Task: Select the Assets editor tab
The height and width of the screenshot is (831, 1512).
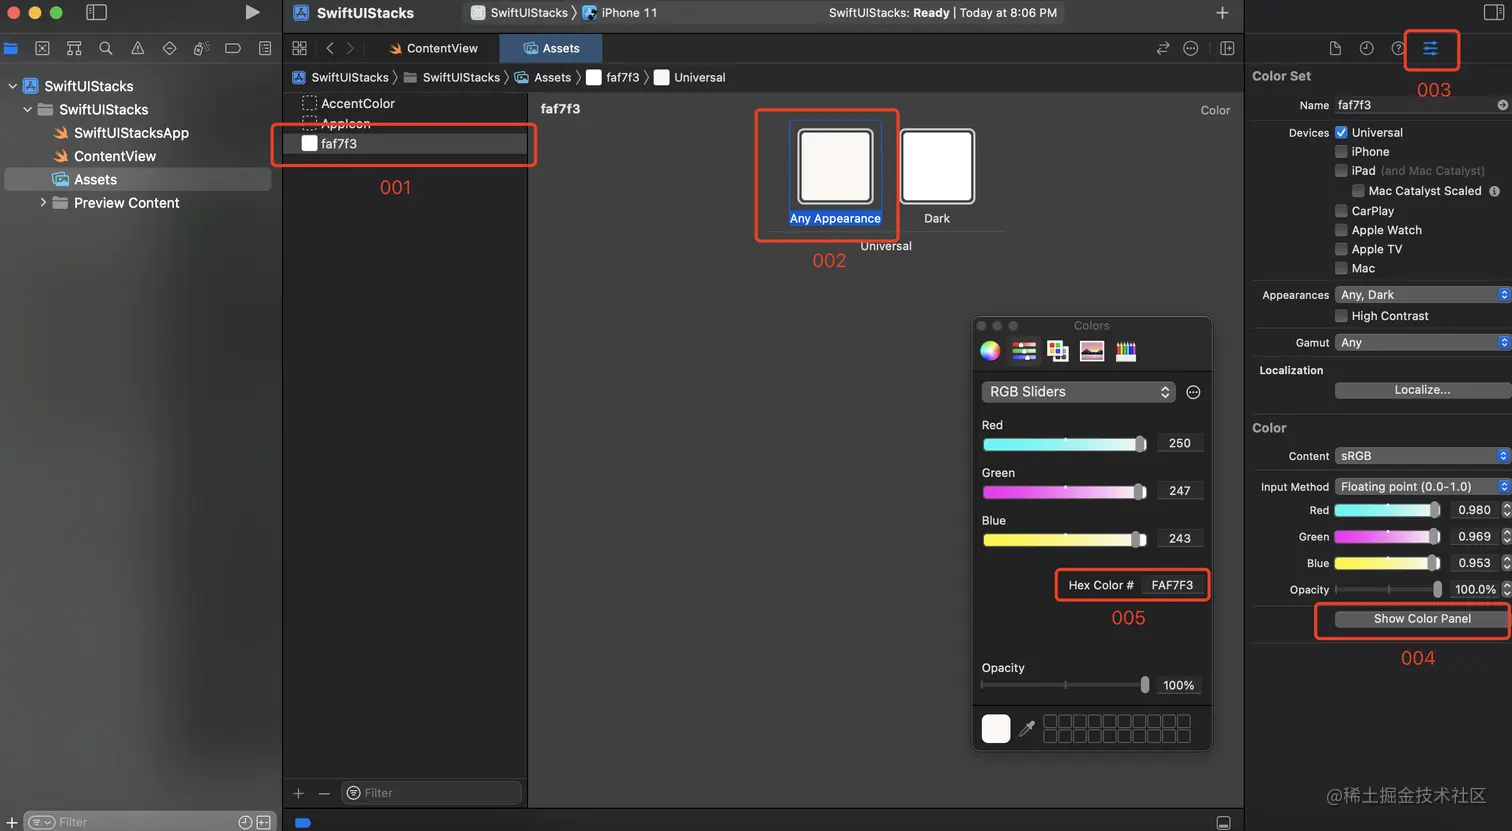Action: click(551, 48)
